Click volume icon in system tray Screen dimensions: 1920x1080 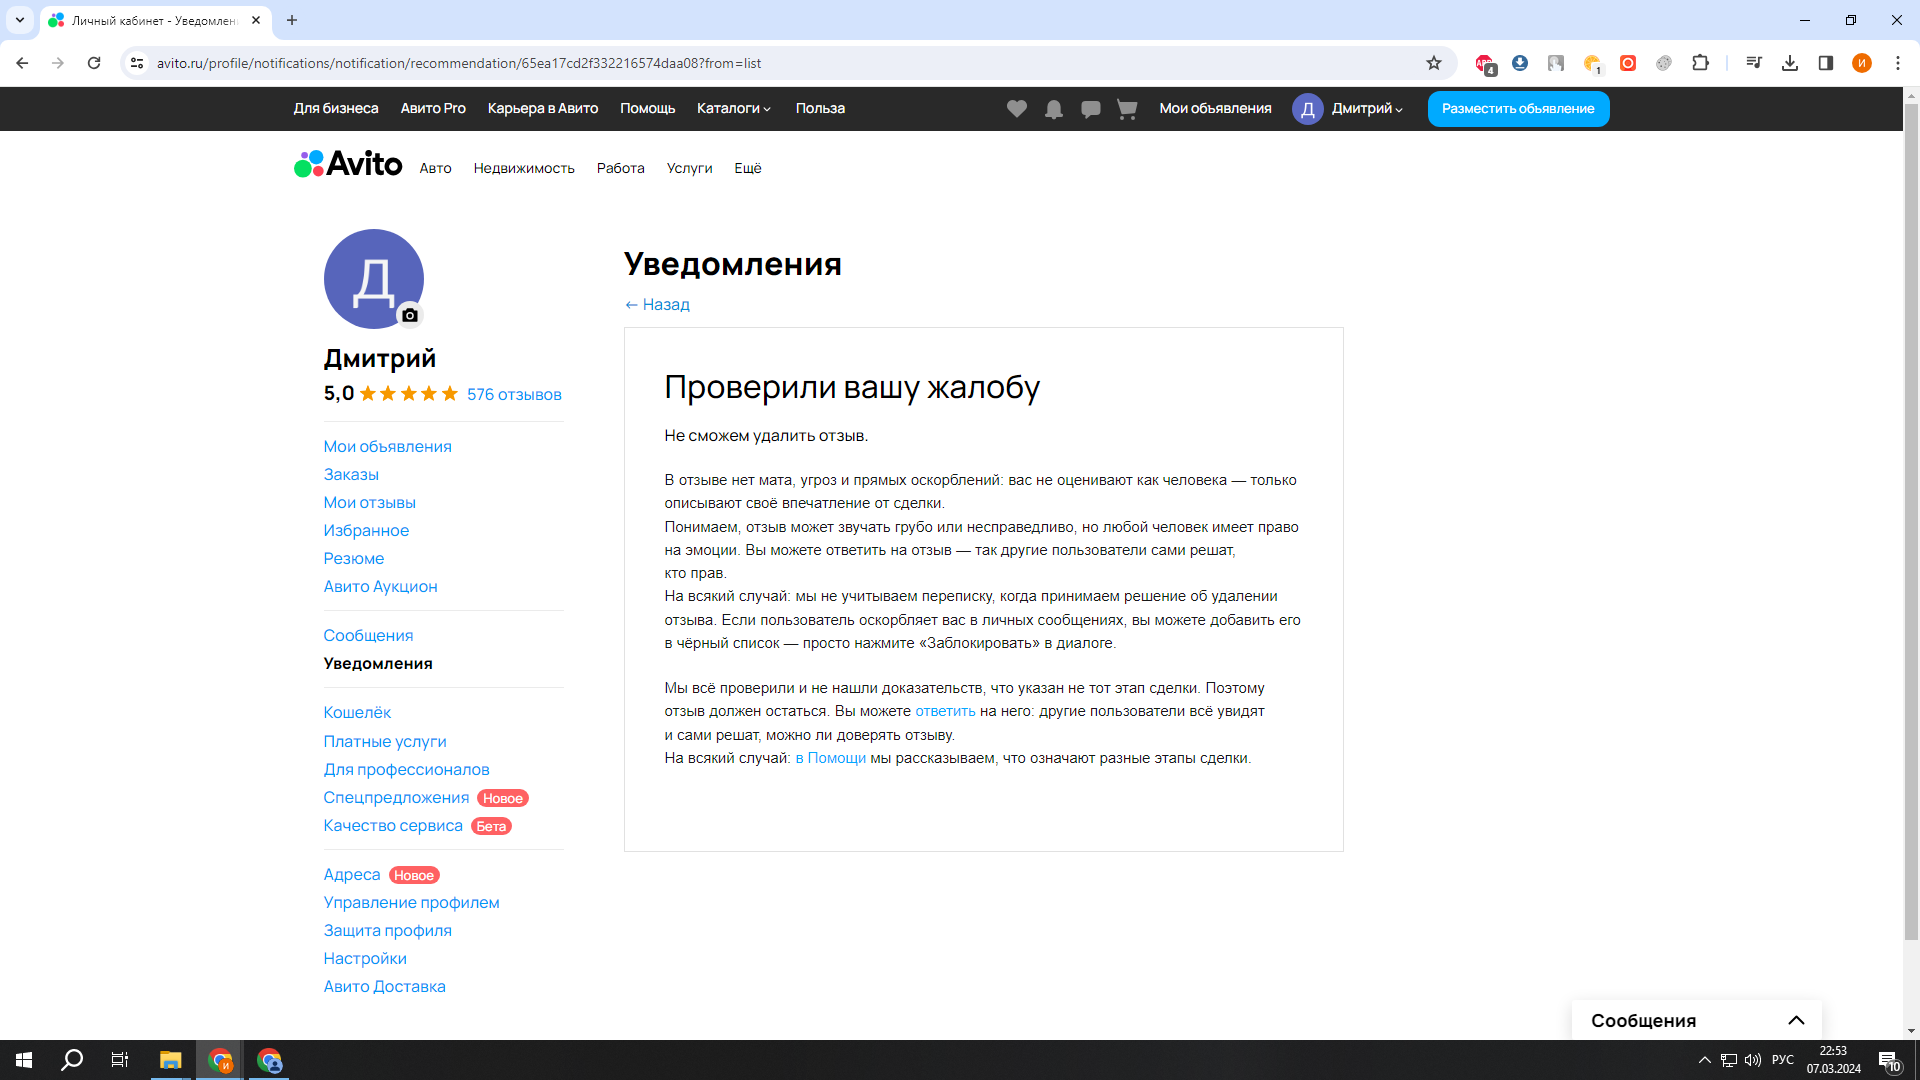(x=1753, y=1060)
